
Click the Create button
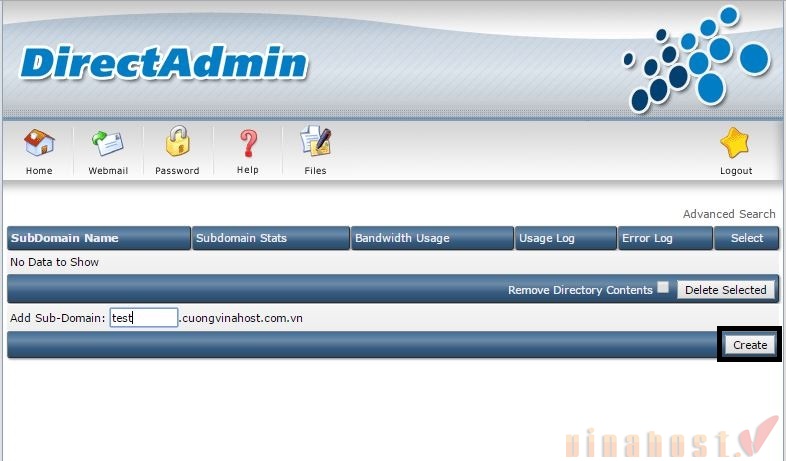pos(750,345)
